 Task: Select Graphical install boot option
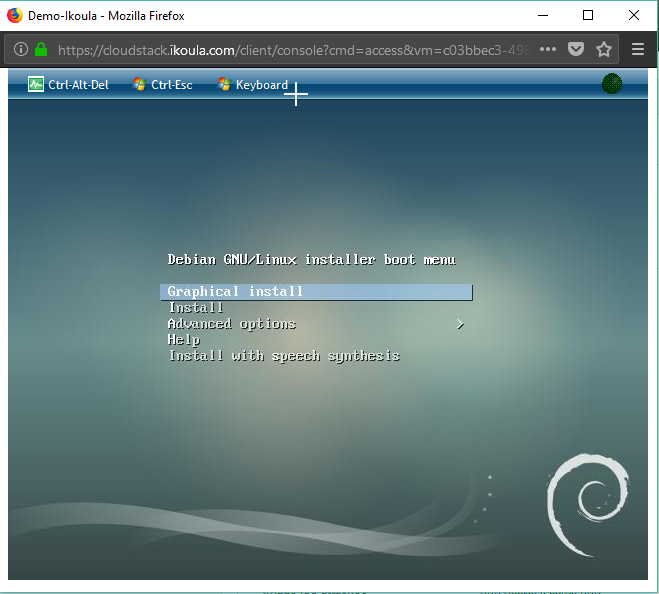coord(316,292)
